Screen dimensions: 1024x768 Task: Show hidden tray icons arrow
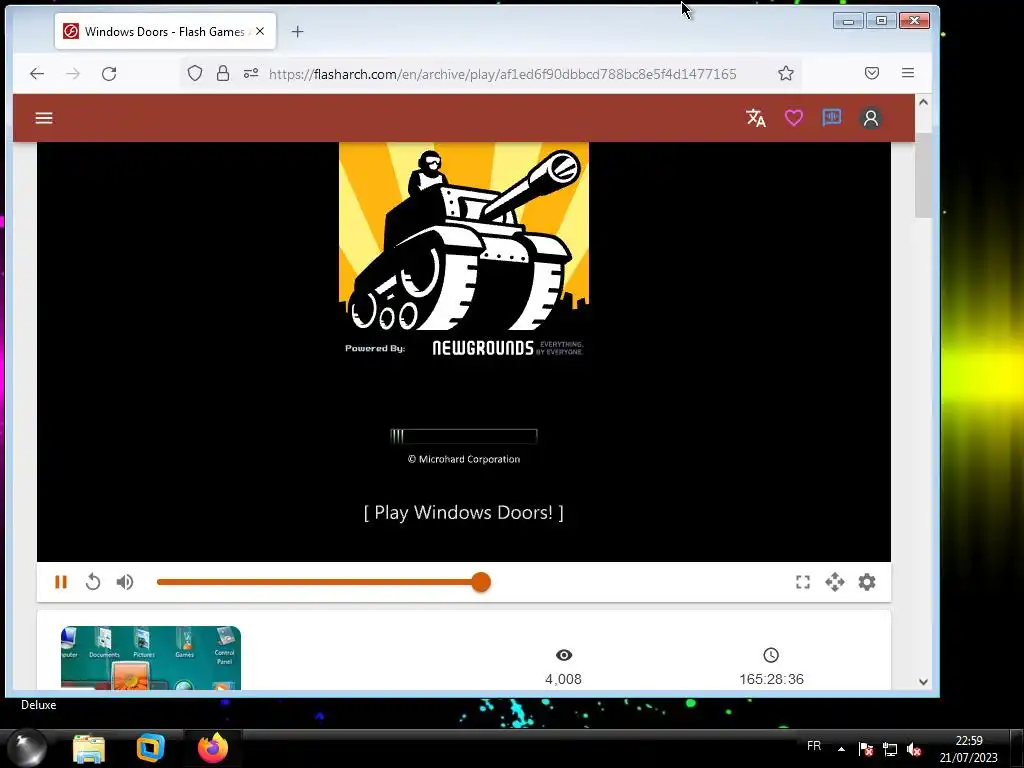(x=841, y=749)
